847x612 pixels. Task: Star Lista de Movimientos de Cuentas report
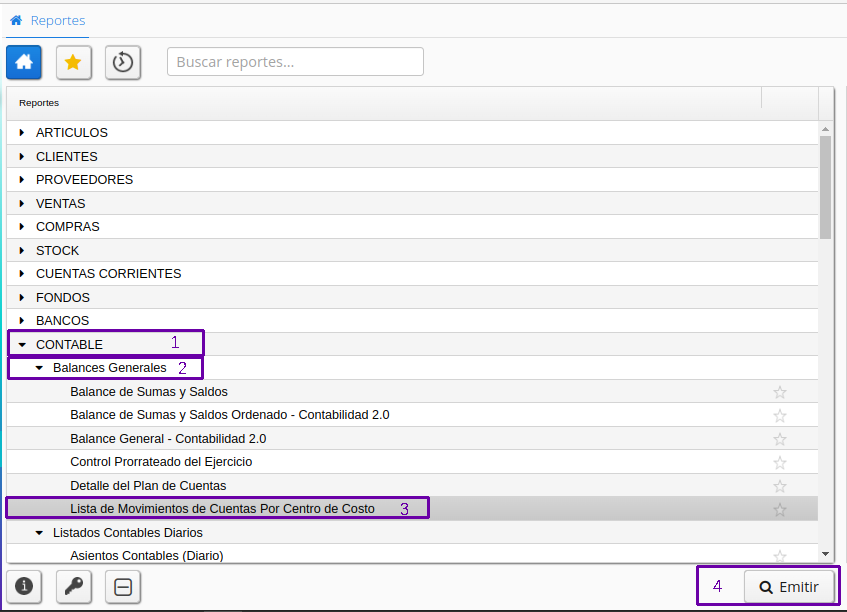(779, 509)
